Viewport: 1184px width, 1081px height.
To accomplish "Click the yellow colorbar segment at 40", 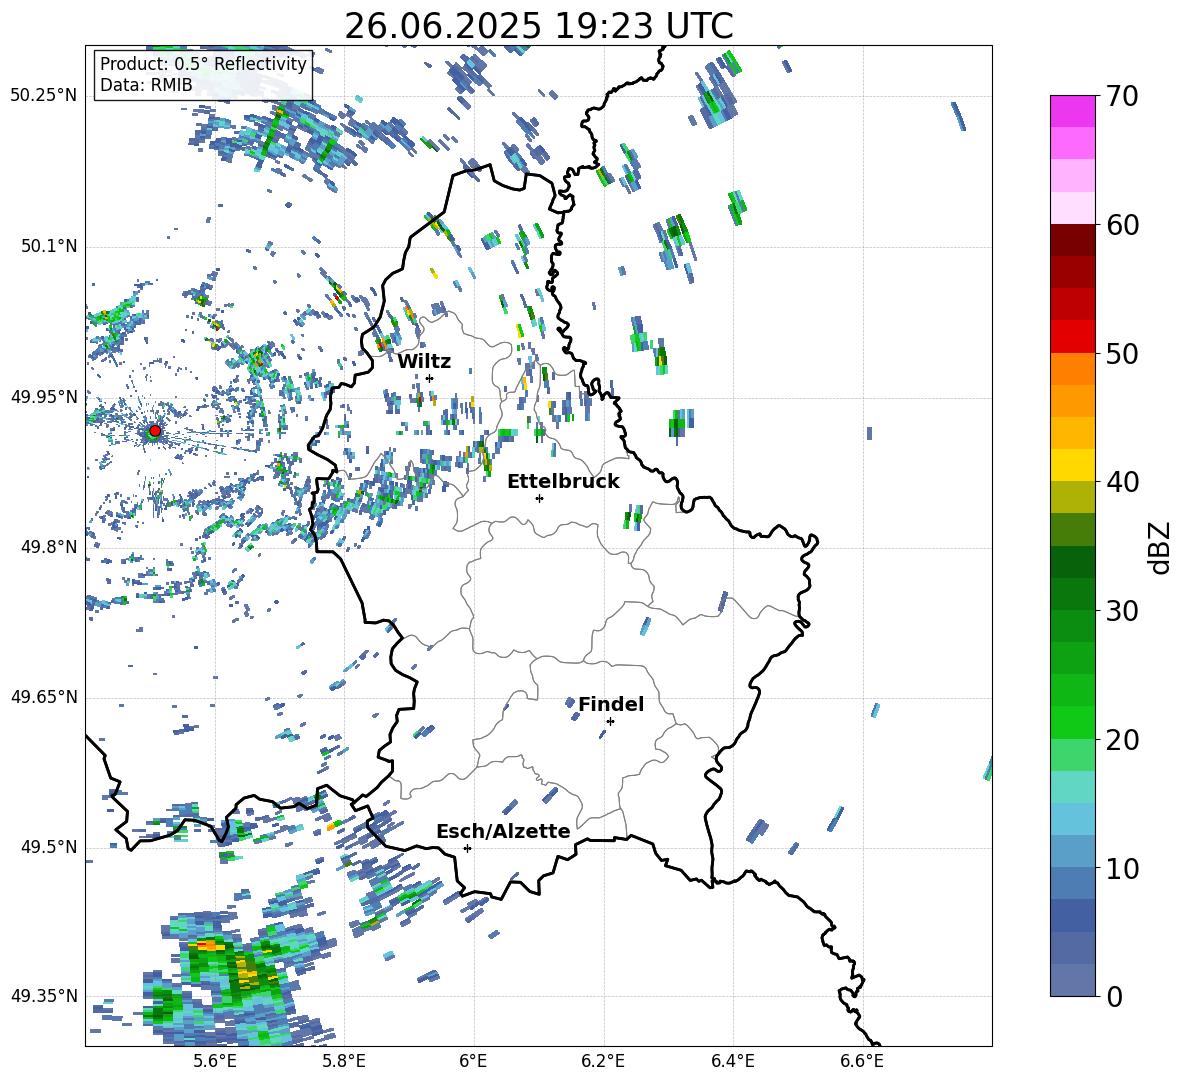I will click(x=1072, y=465).
